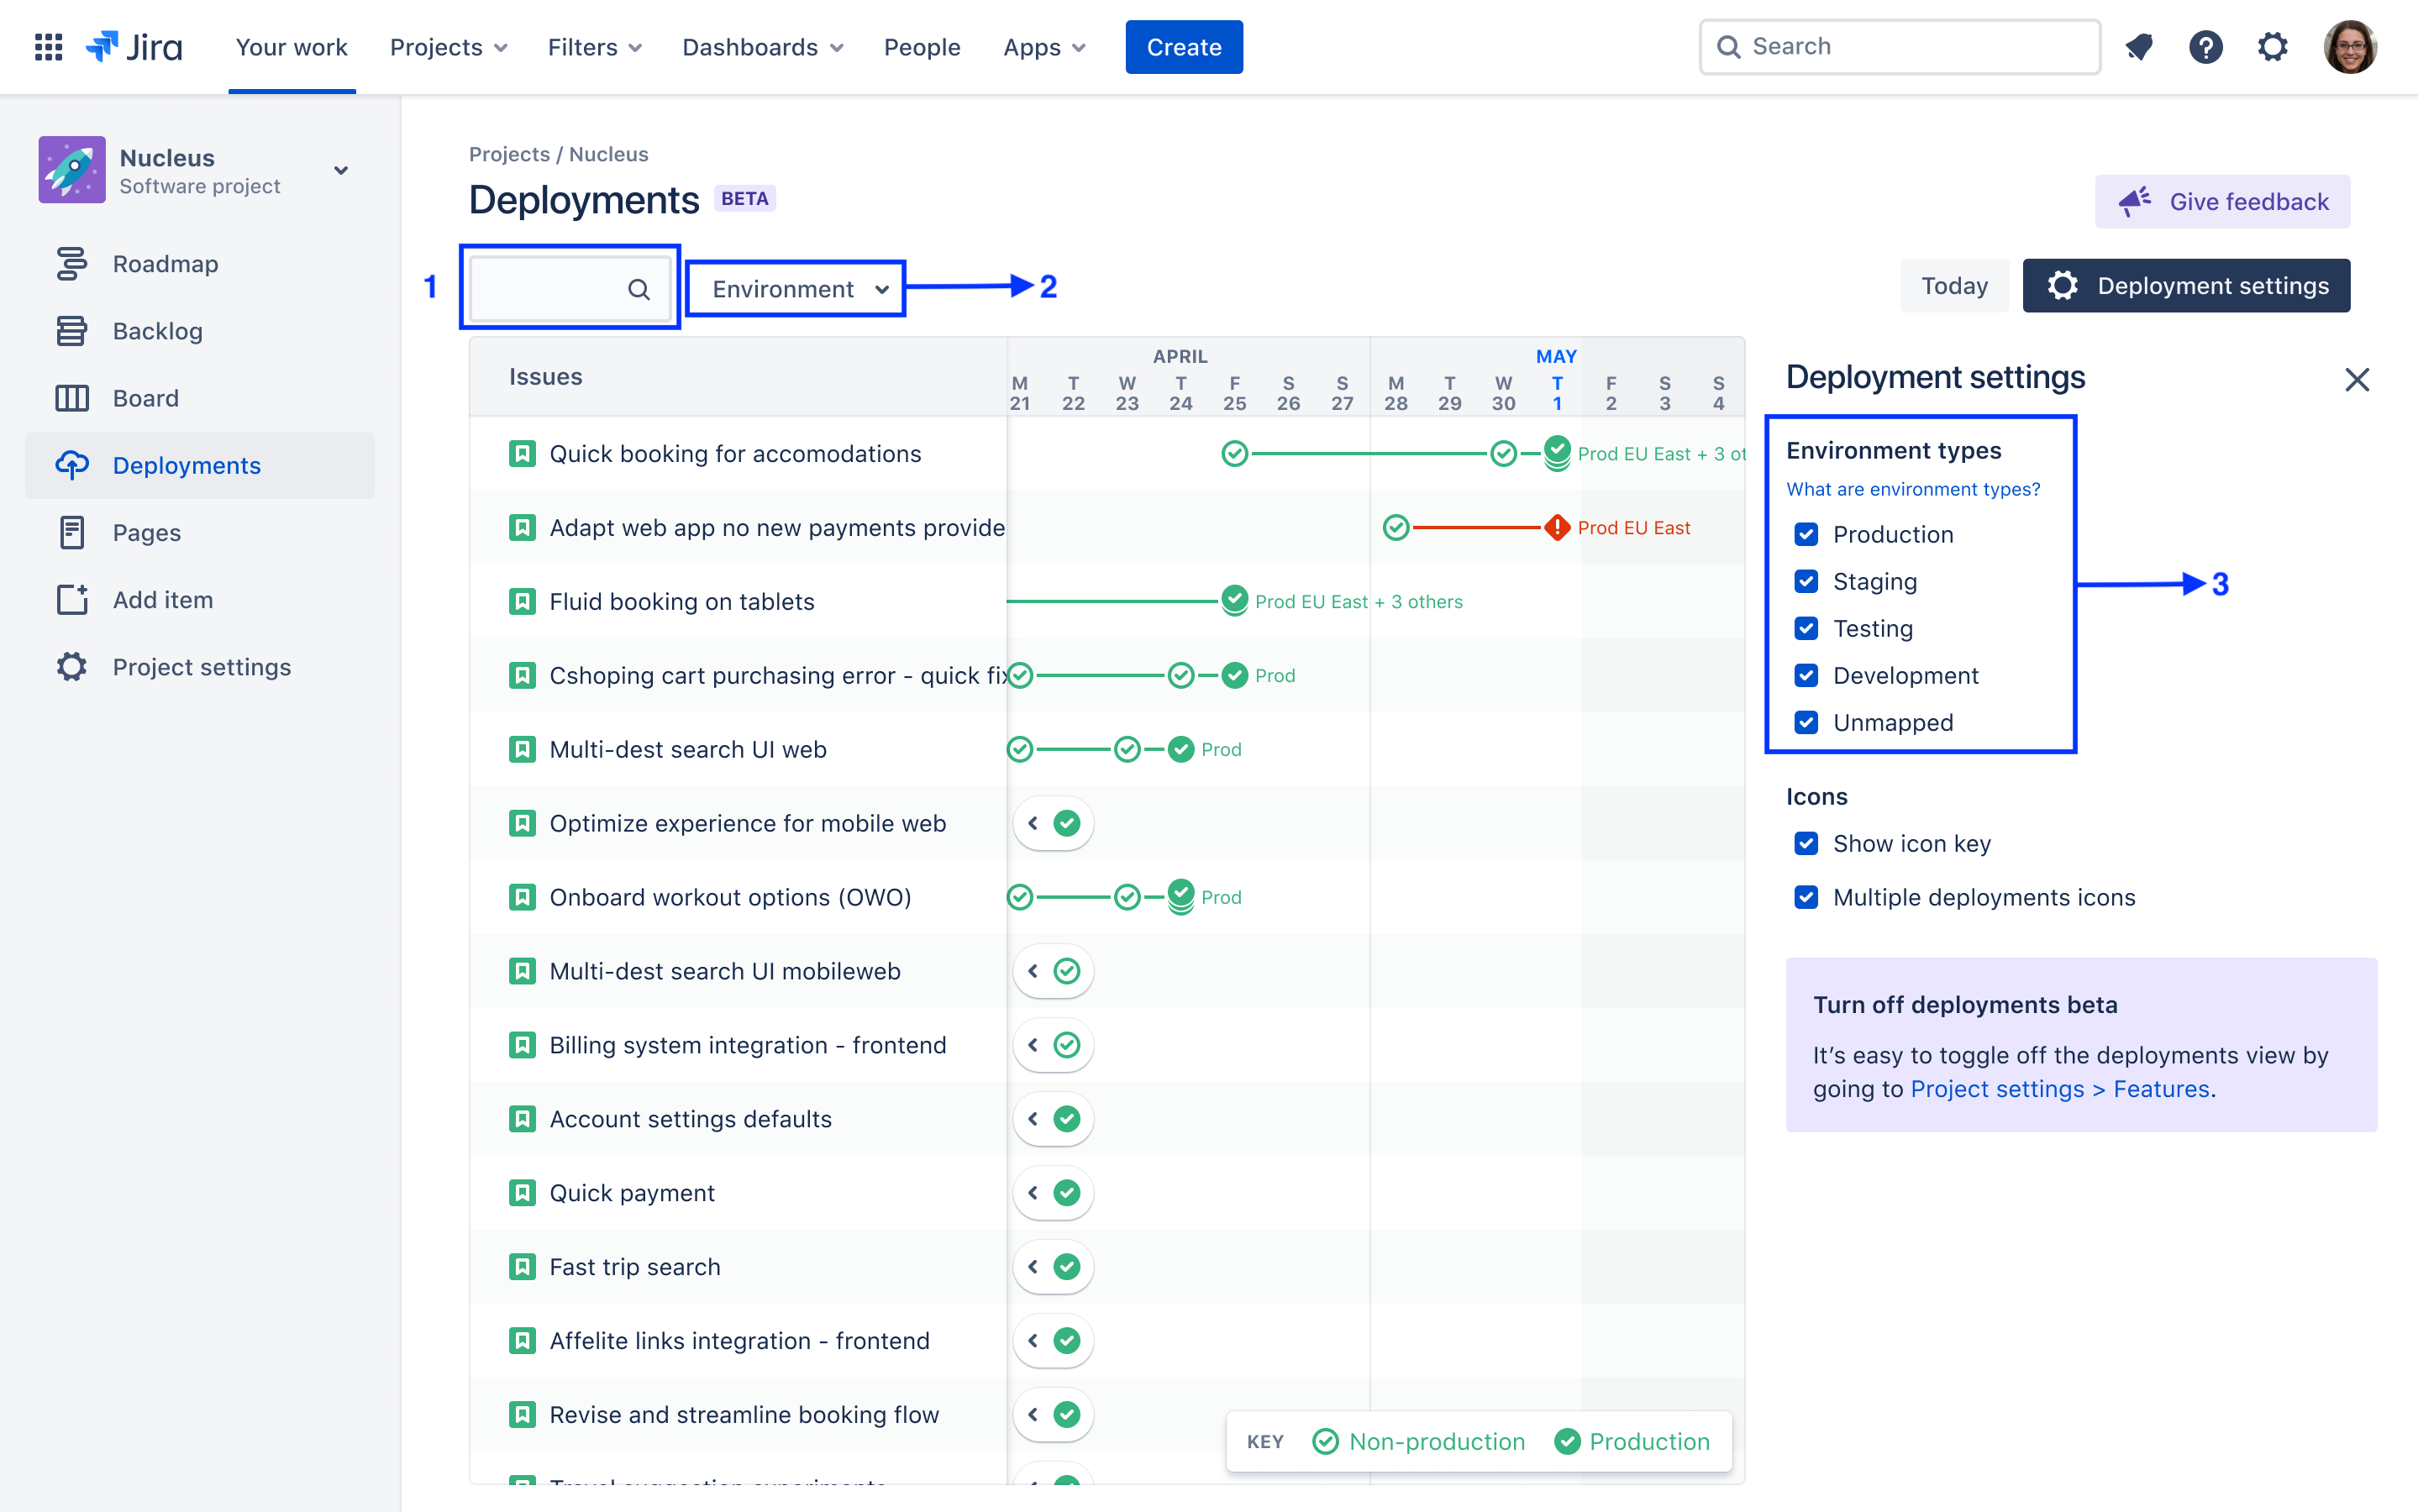Open the Backlog sidebar item
Screen dimensions: 2418x1512
tap(157, 331)
